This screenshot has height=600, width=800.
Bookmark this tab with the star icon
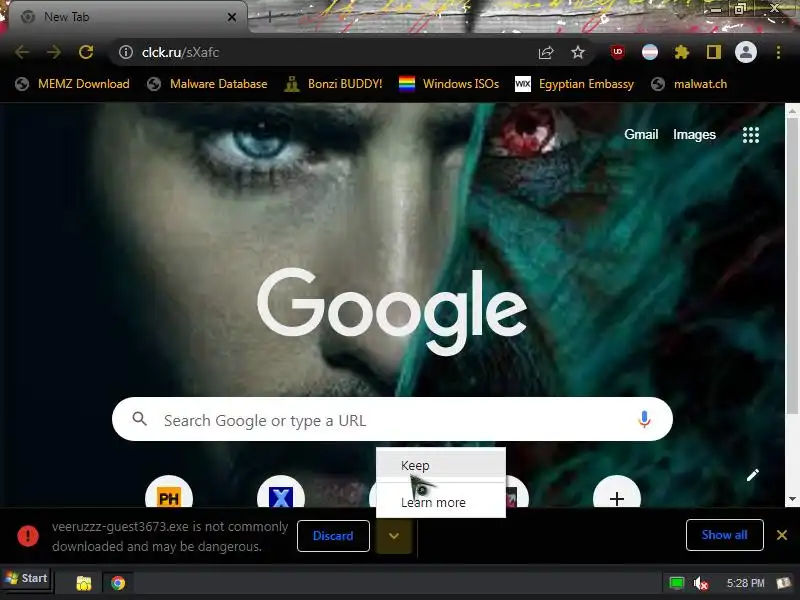[x=578, y=52]
